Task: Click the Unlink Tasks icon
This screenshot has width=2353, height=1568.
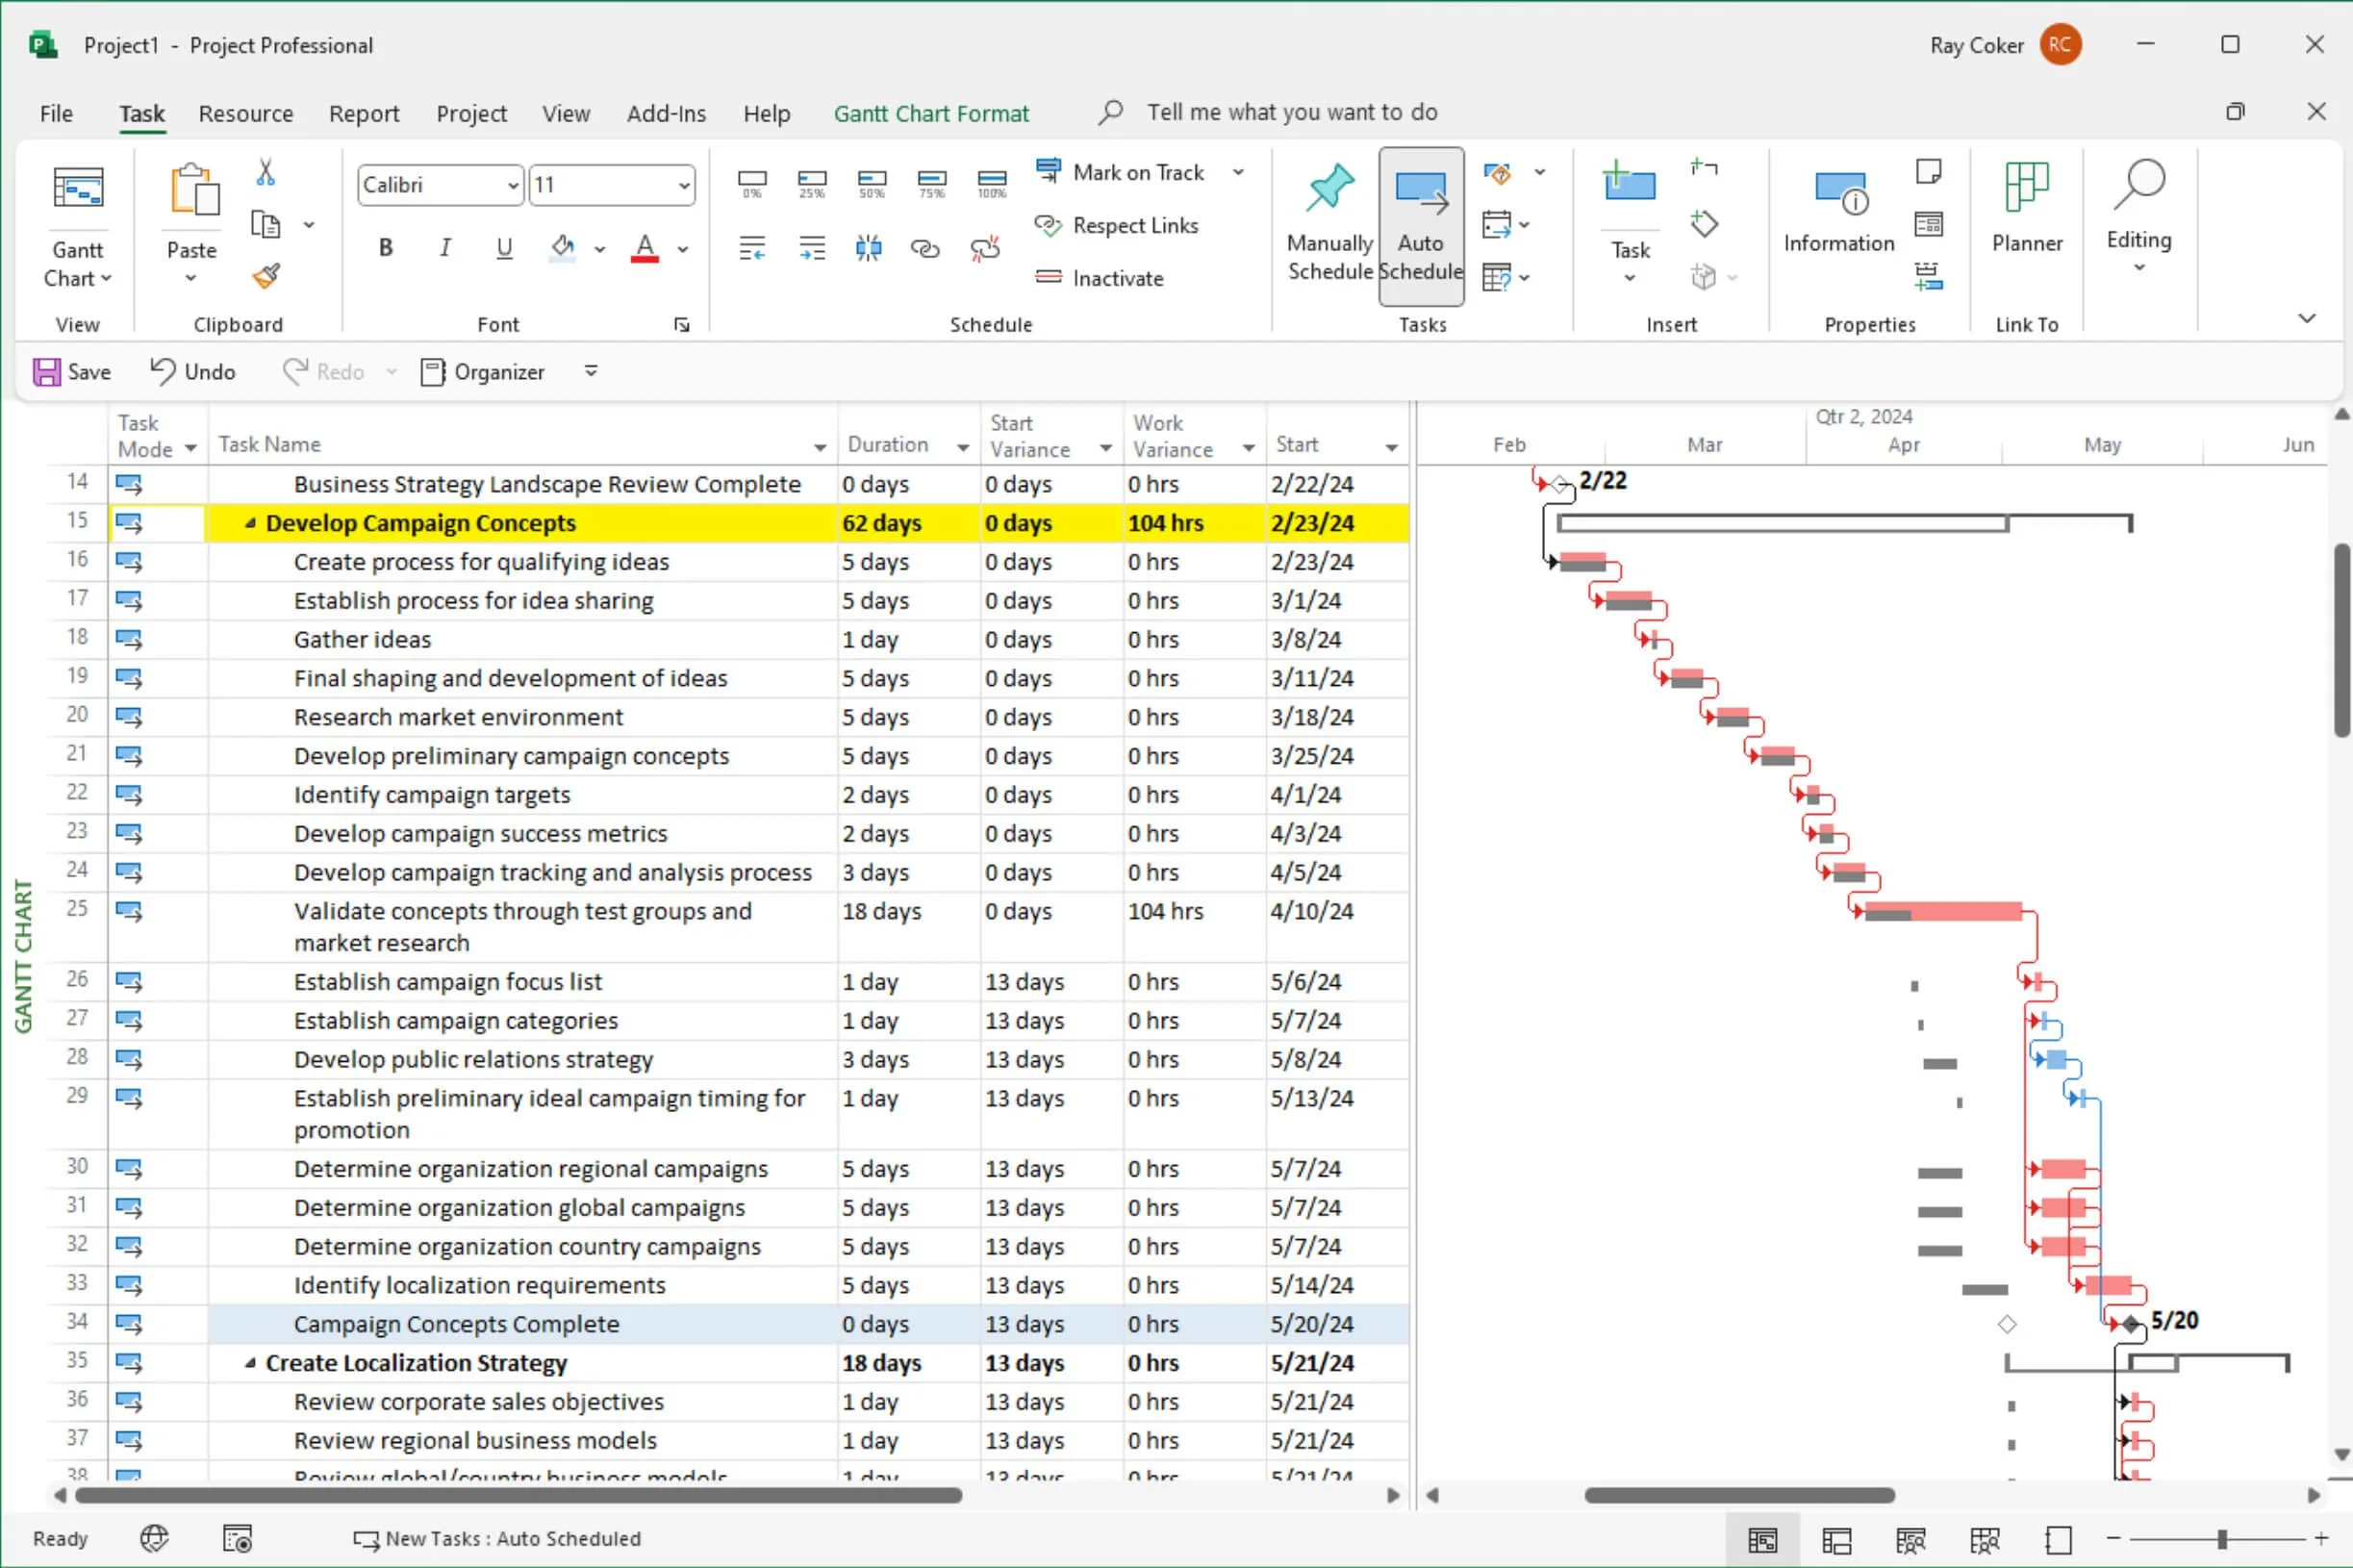Action: pyautogui.click(x=985, y=248)
